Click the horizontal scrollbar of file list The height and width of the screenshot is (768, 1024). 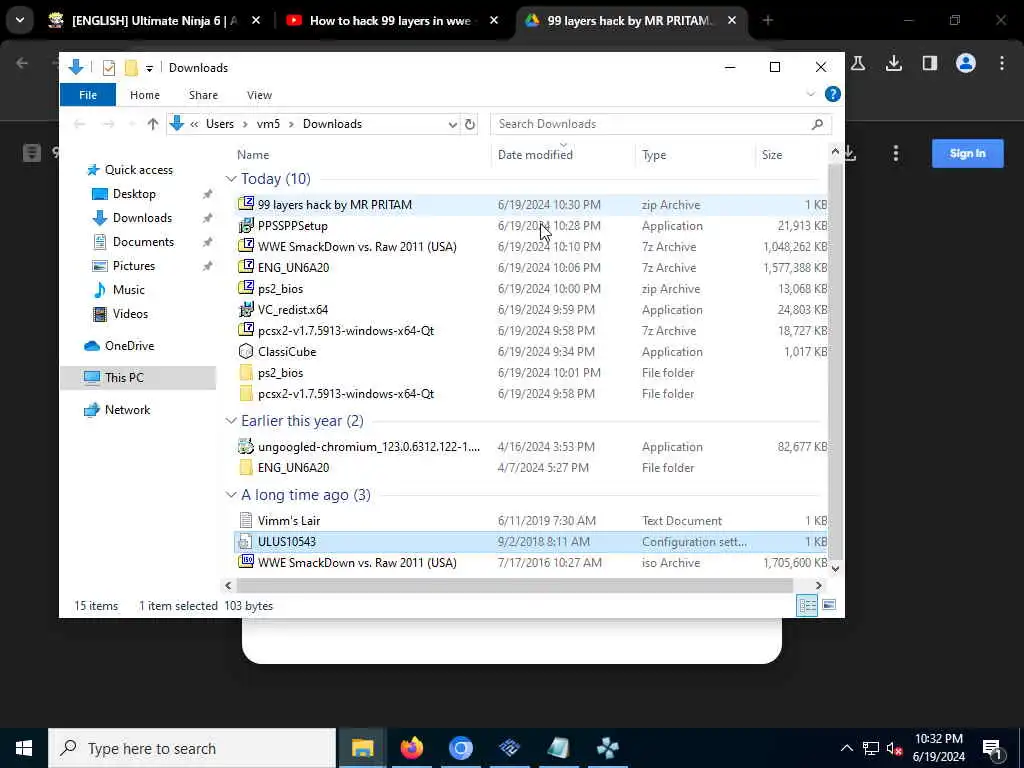[x=513, y=585]
